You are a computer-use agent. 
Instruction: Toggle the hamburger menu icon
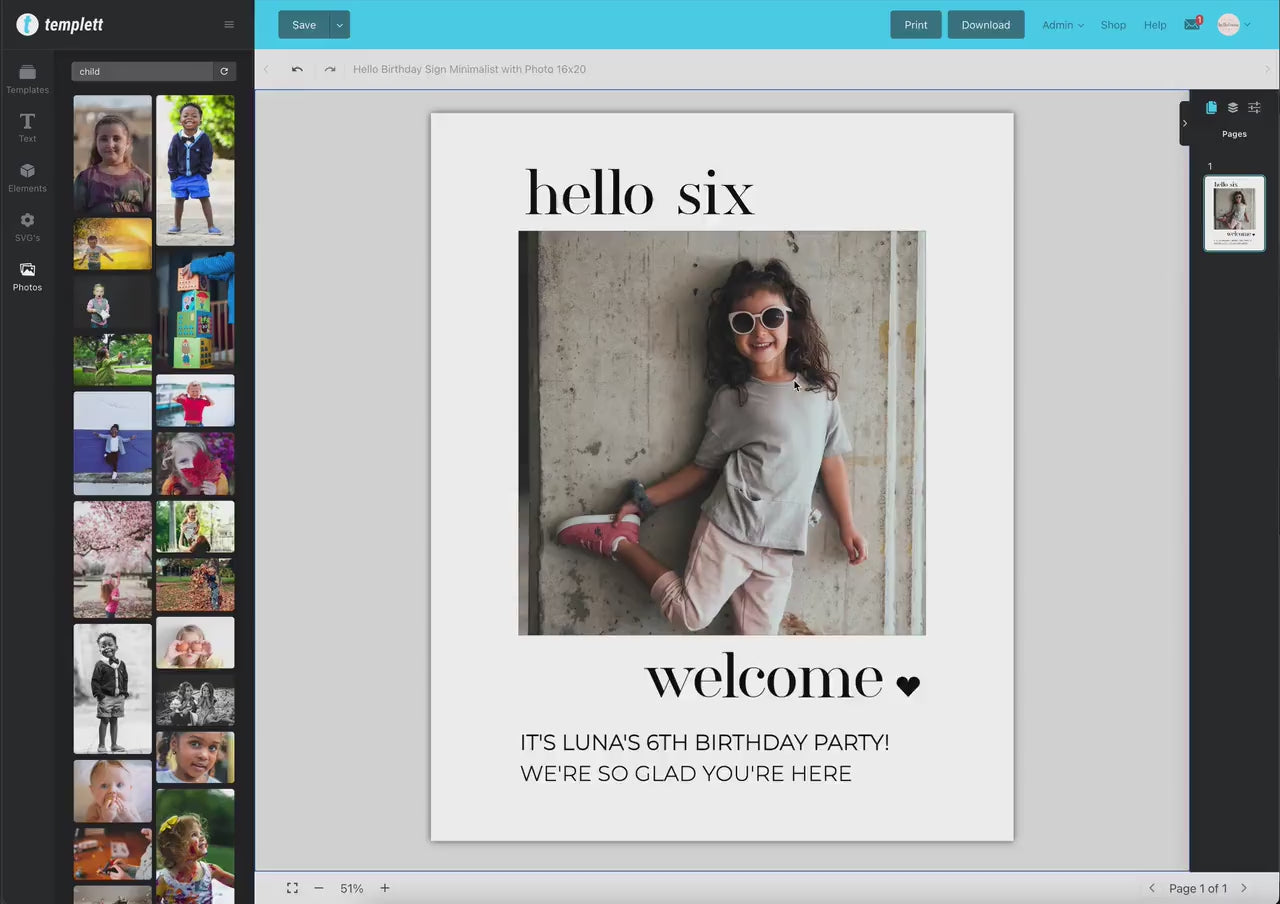tap(229, 25)
